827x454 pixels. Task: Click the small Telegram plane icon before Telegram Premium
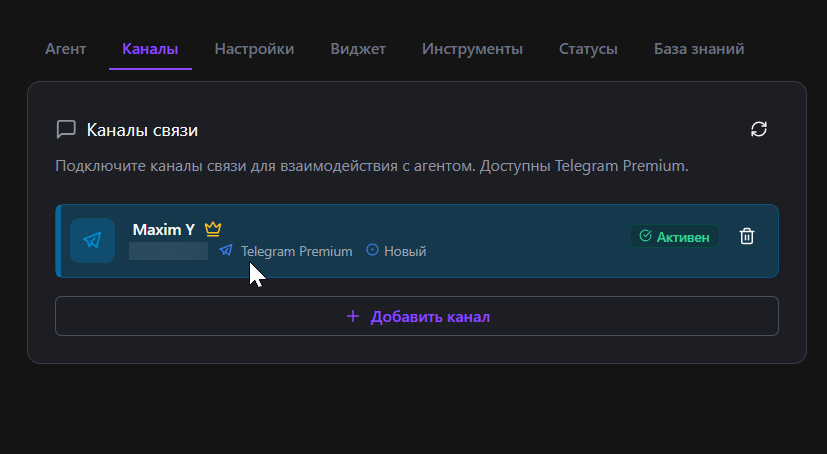pyautogui.click(x=226, y=251)
